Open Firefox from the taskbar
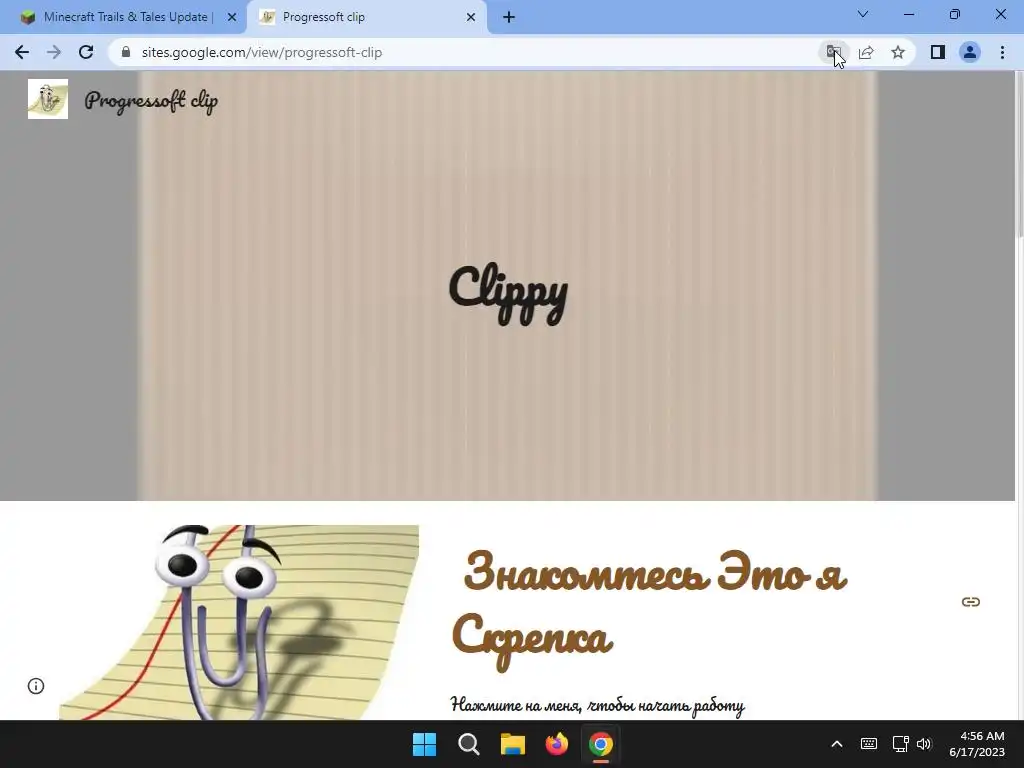Viewport: 1024px width, 768px height. pyautogui.click(x=556, y=744)
